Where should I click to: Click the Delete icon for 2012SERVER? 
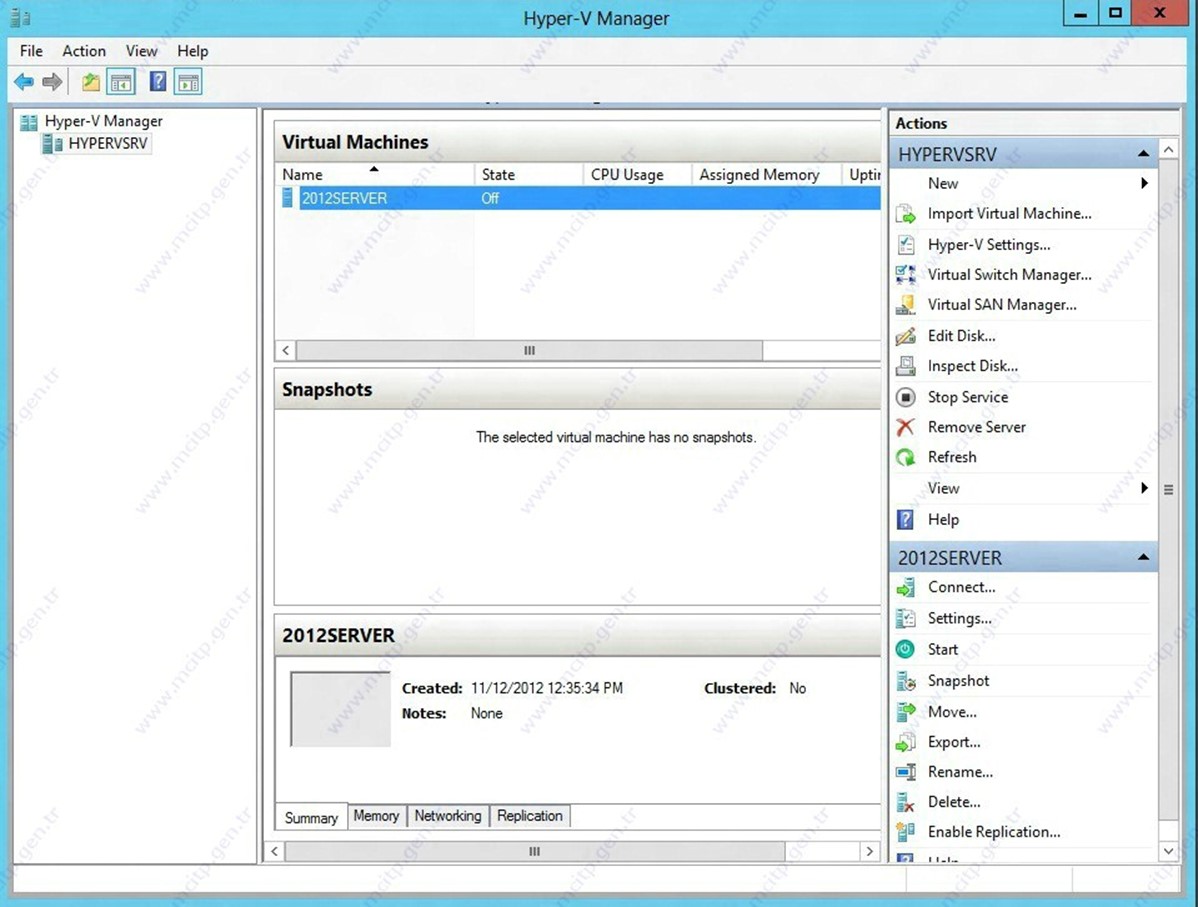pos(905,802)
